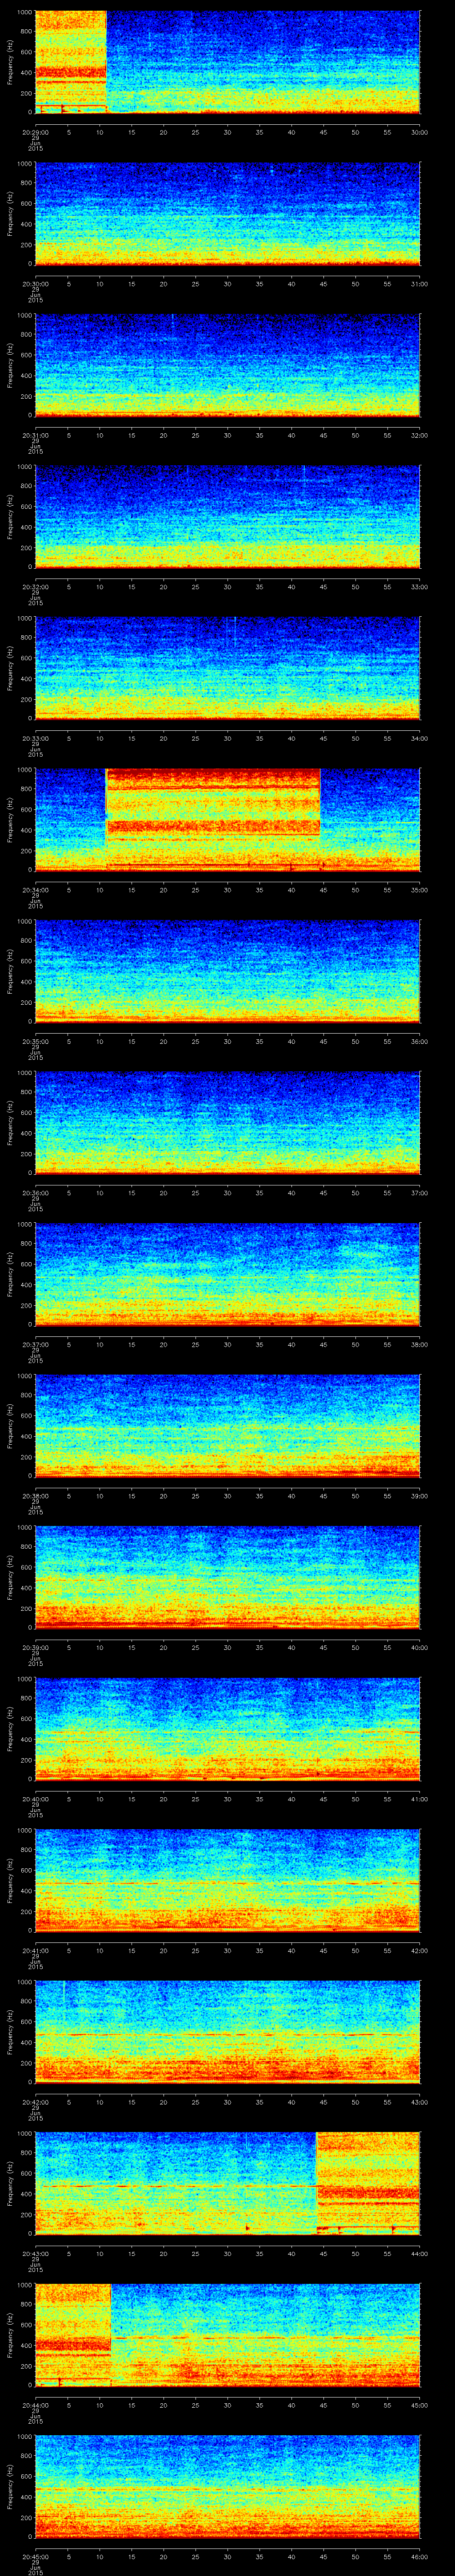Click the '20:41:00' start time label
The width and height of the screenshot is (455, 2576).
point(35,1950)
